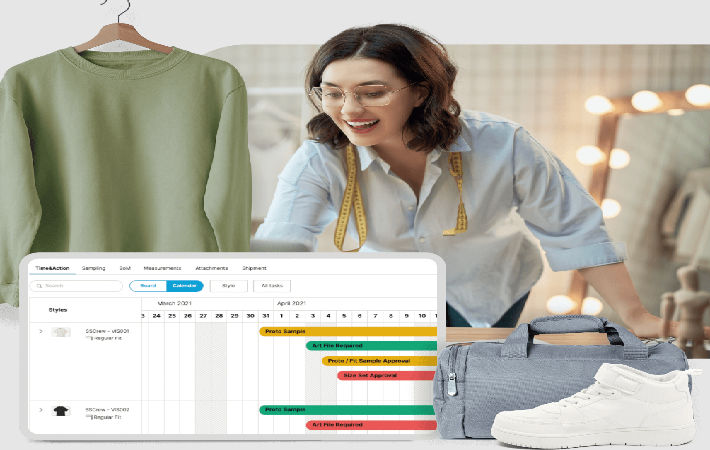Click the date 30 column header

click(250, 316)
